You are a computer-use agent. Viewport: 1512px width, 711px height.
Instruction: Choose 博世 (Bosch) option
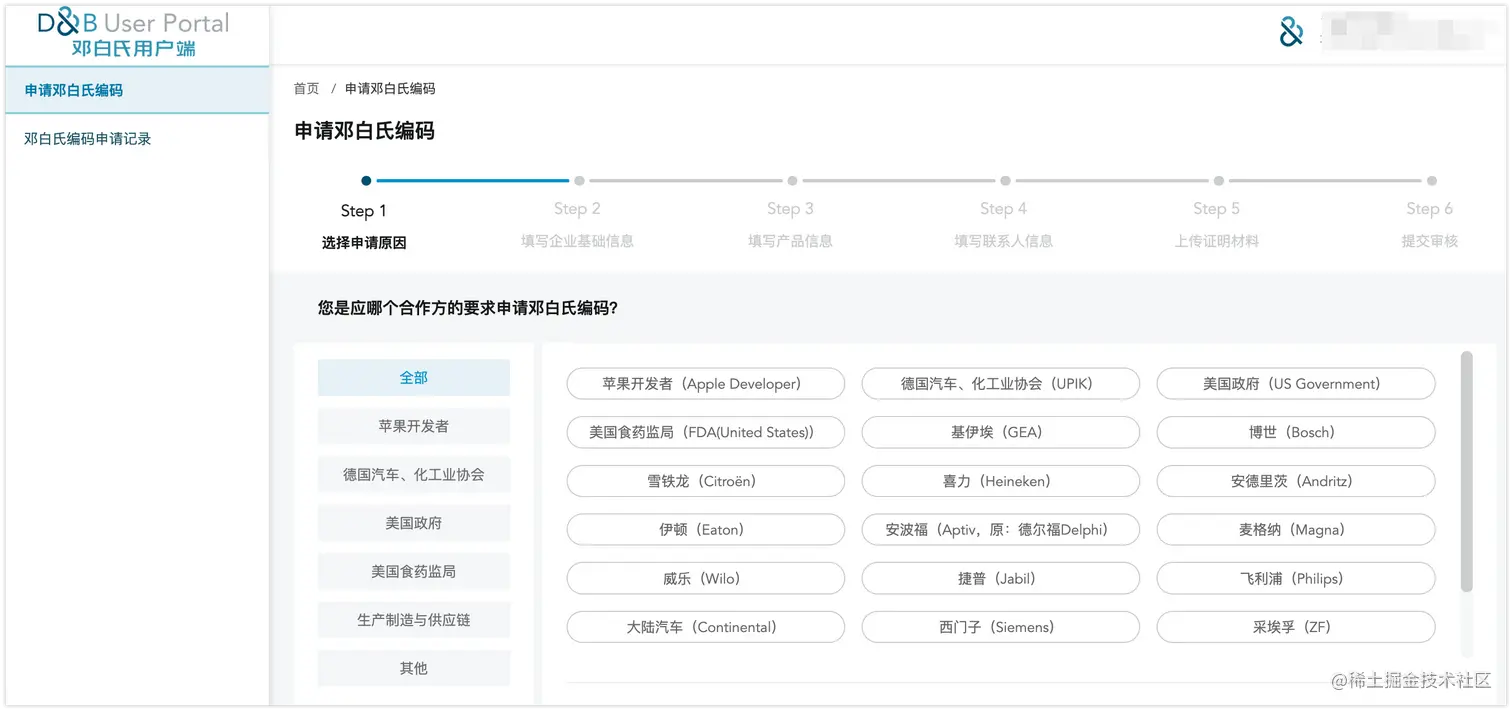tap(1296, 433)
